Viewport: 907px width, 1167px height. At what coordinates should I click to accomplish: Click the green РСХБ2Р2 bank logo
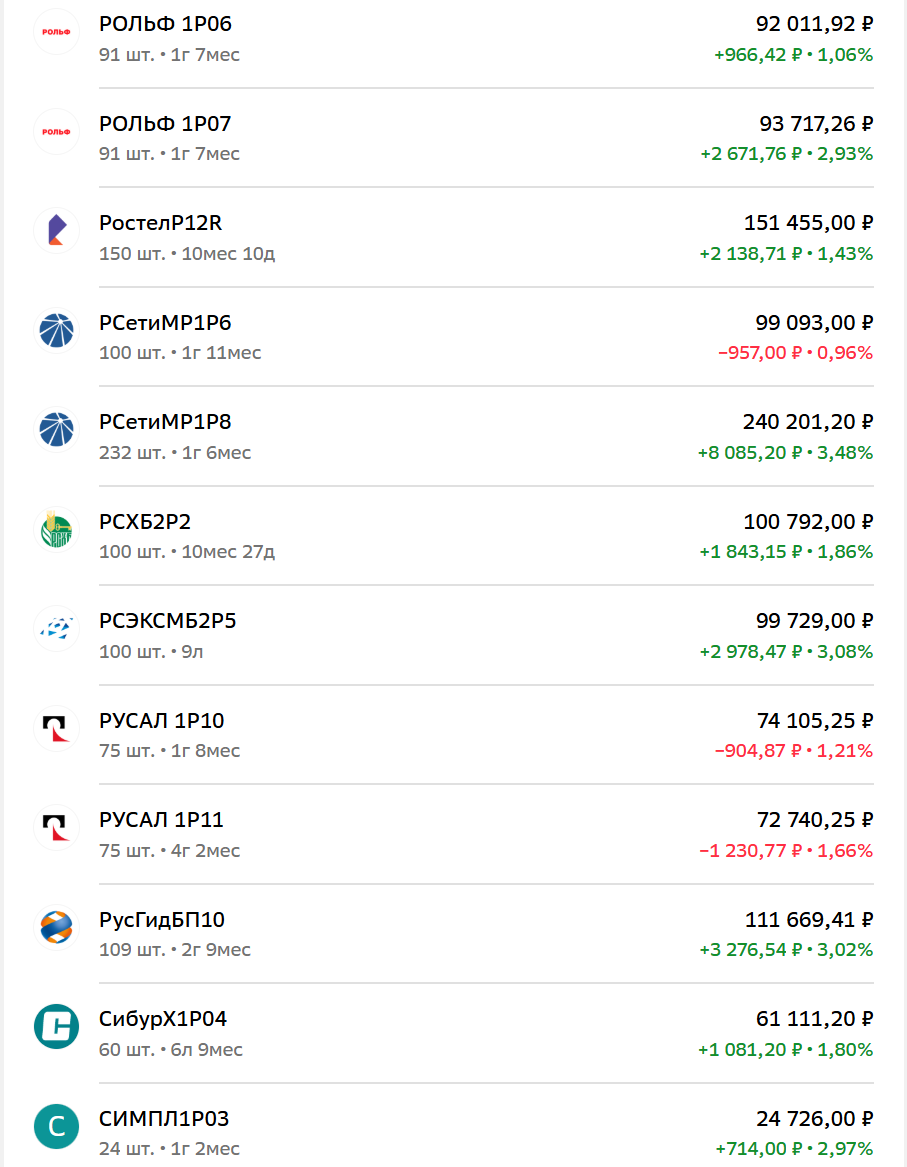[57, 530]
